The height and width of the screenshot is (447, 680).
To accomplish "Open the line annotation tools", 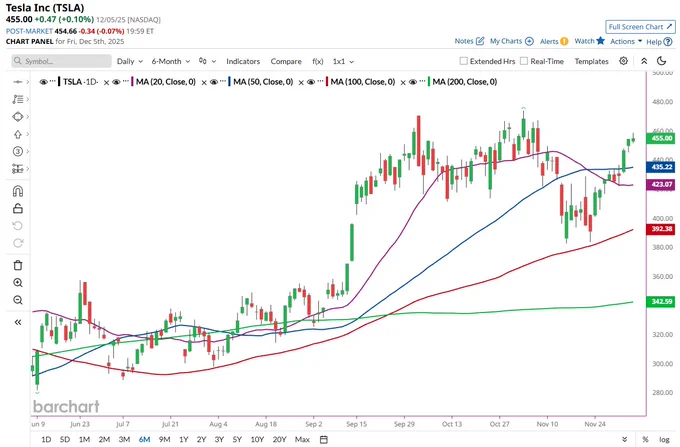I will (17, 99).
